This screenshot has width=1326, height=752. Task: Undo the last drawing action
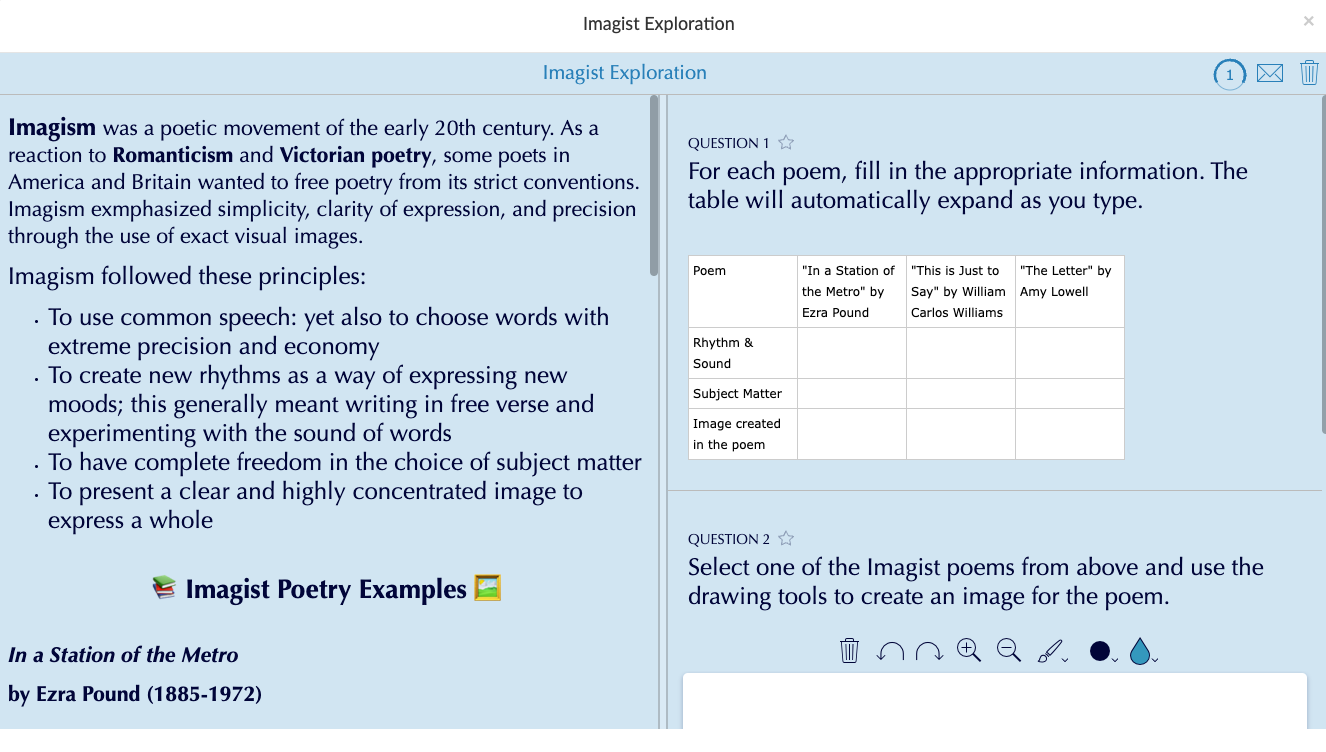point(889,650)
